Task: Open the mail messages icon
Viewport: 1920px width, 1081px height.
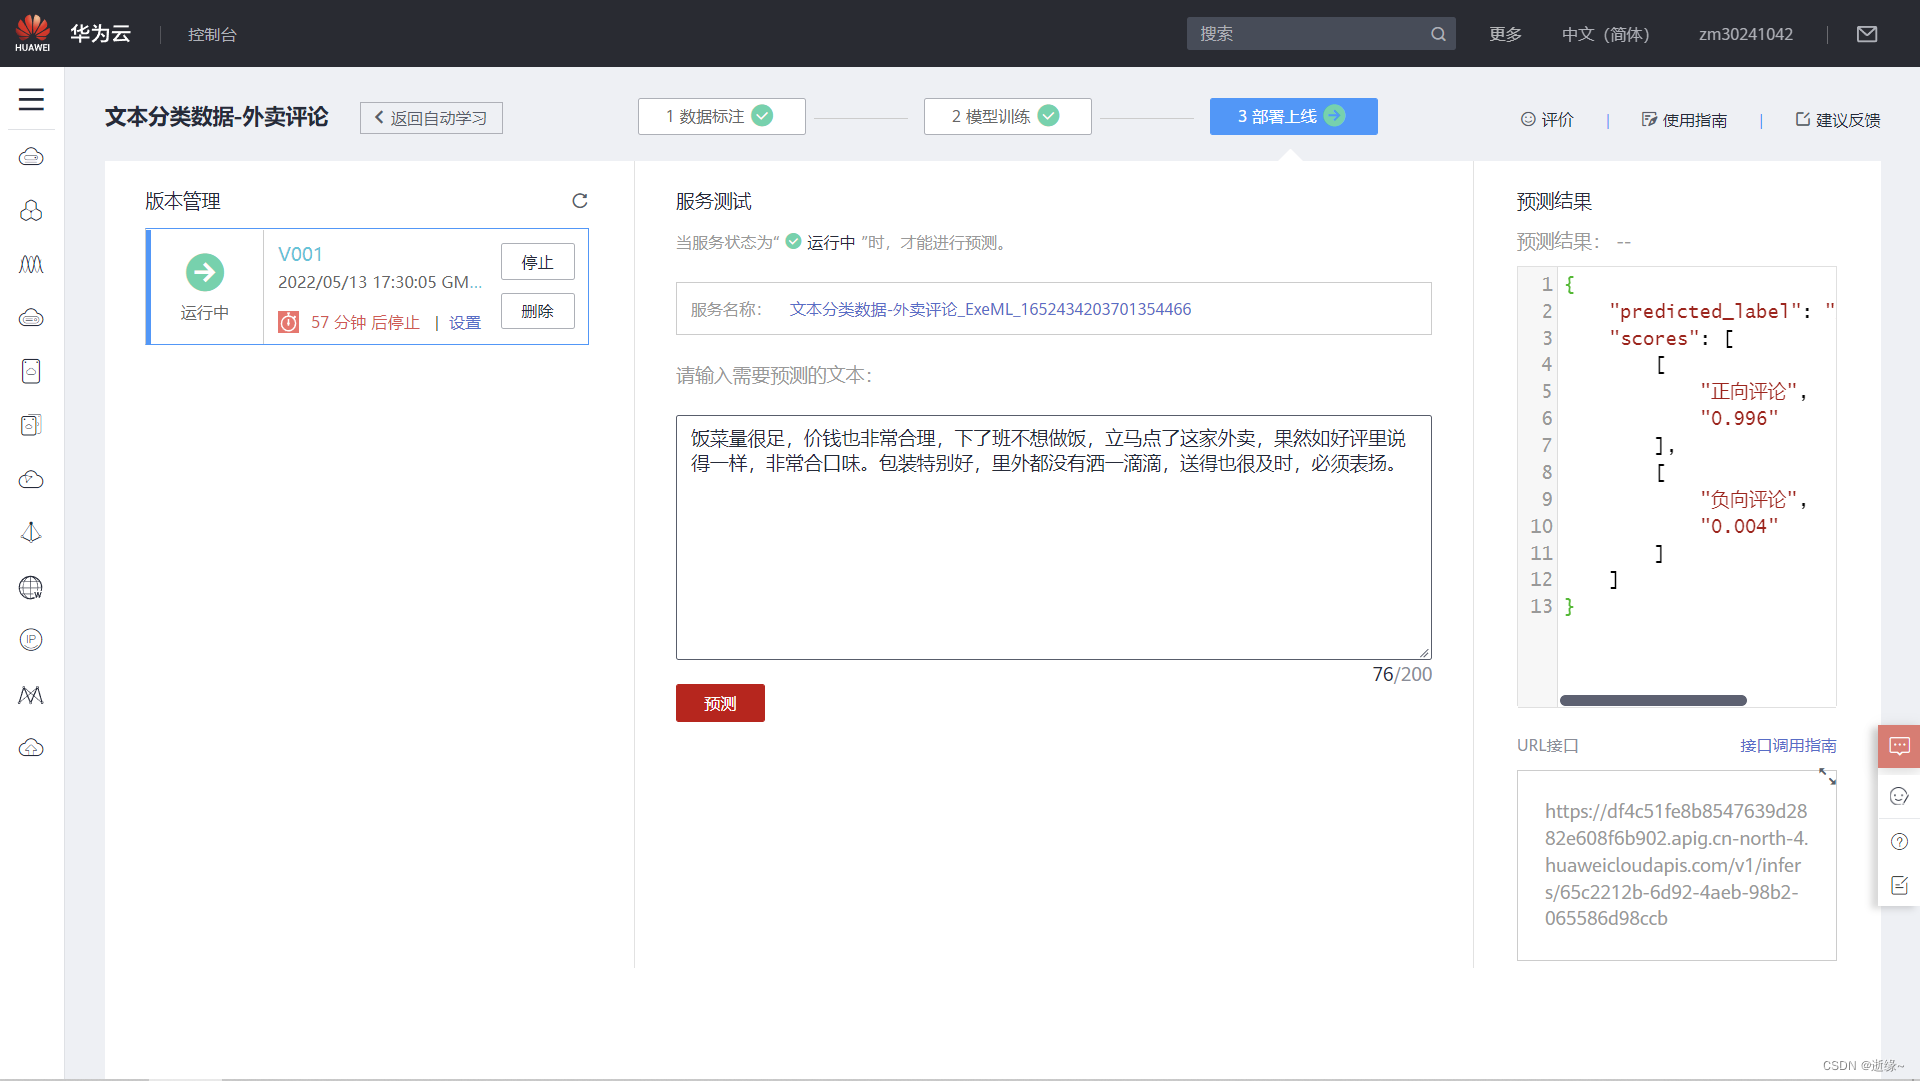Action: tap(1866, 34)
